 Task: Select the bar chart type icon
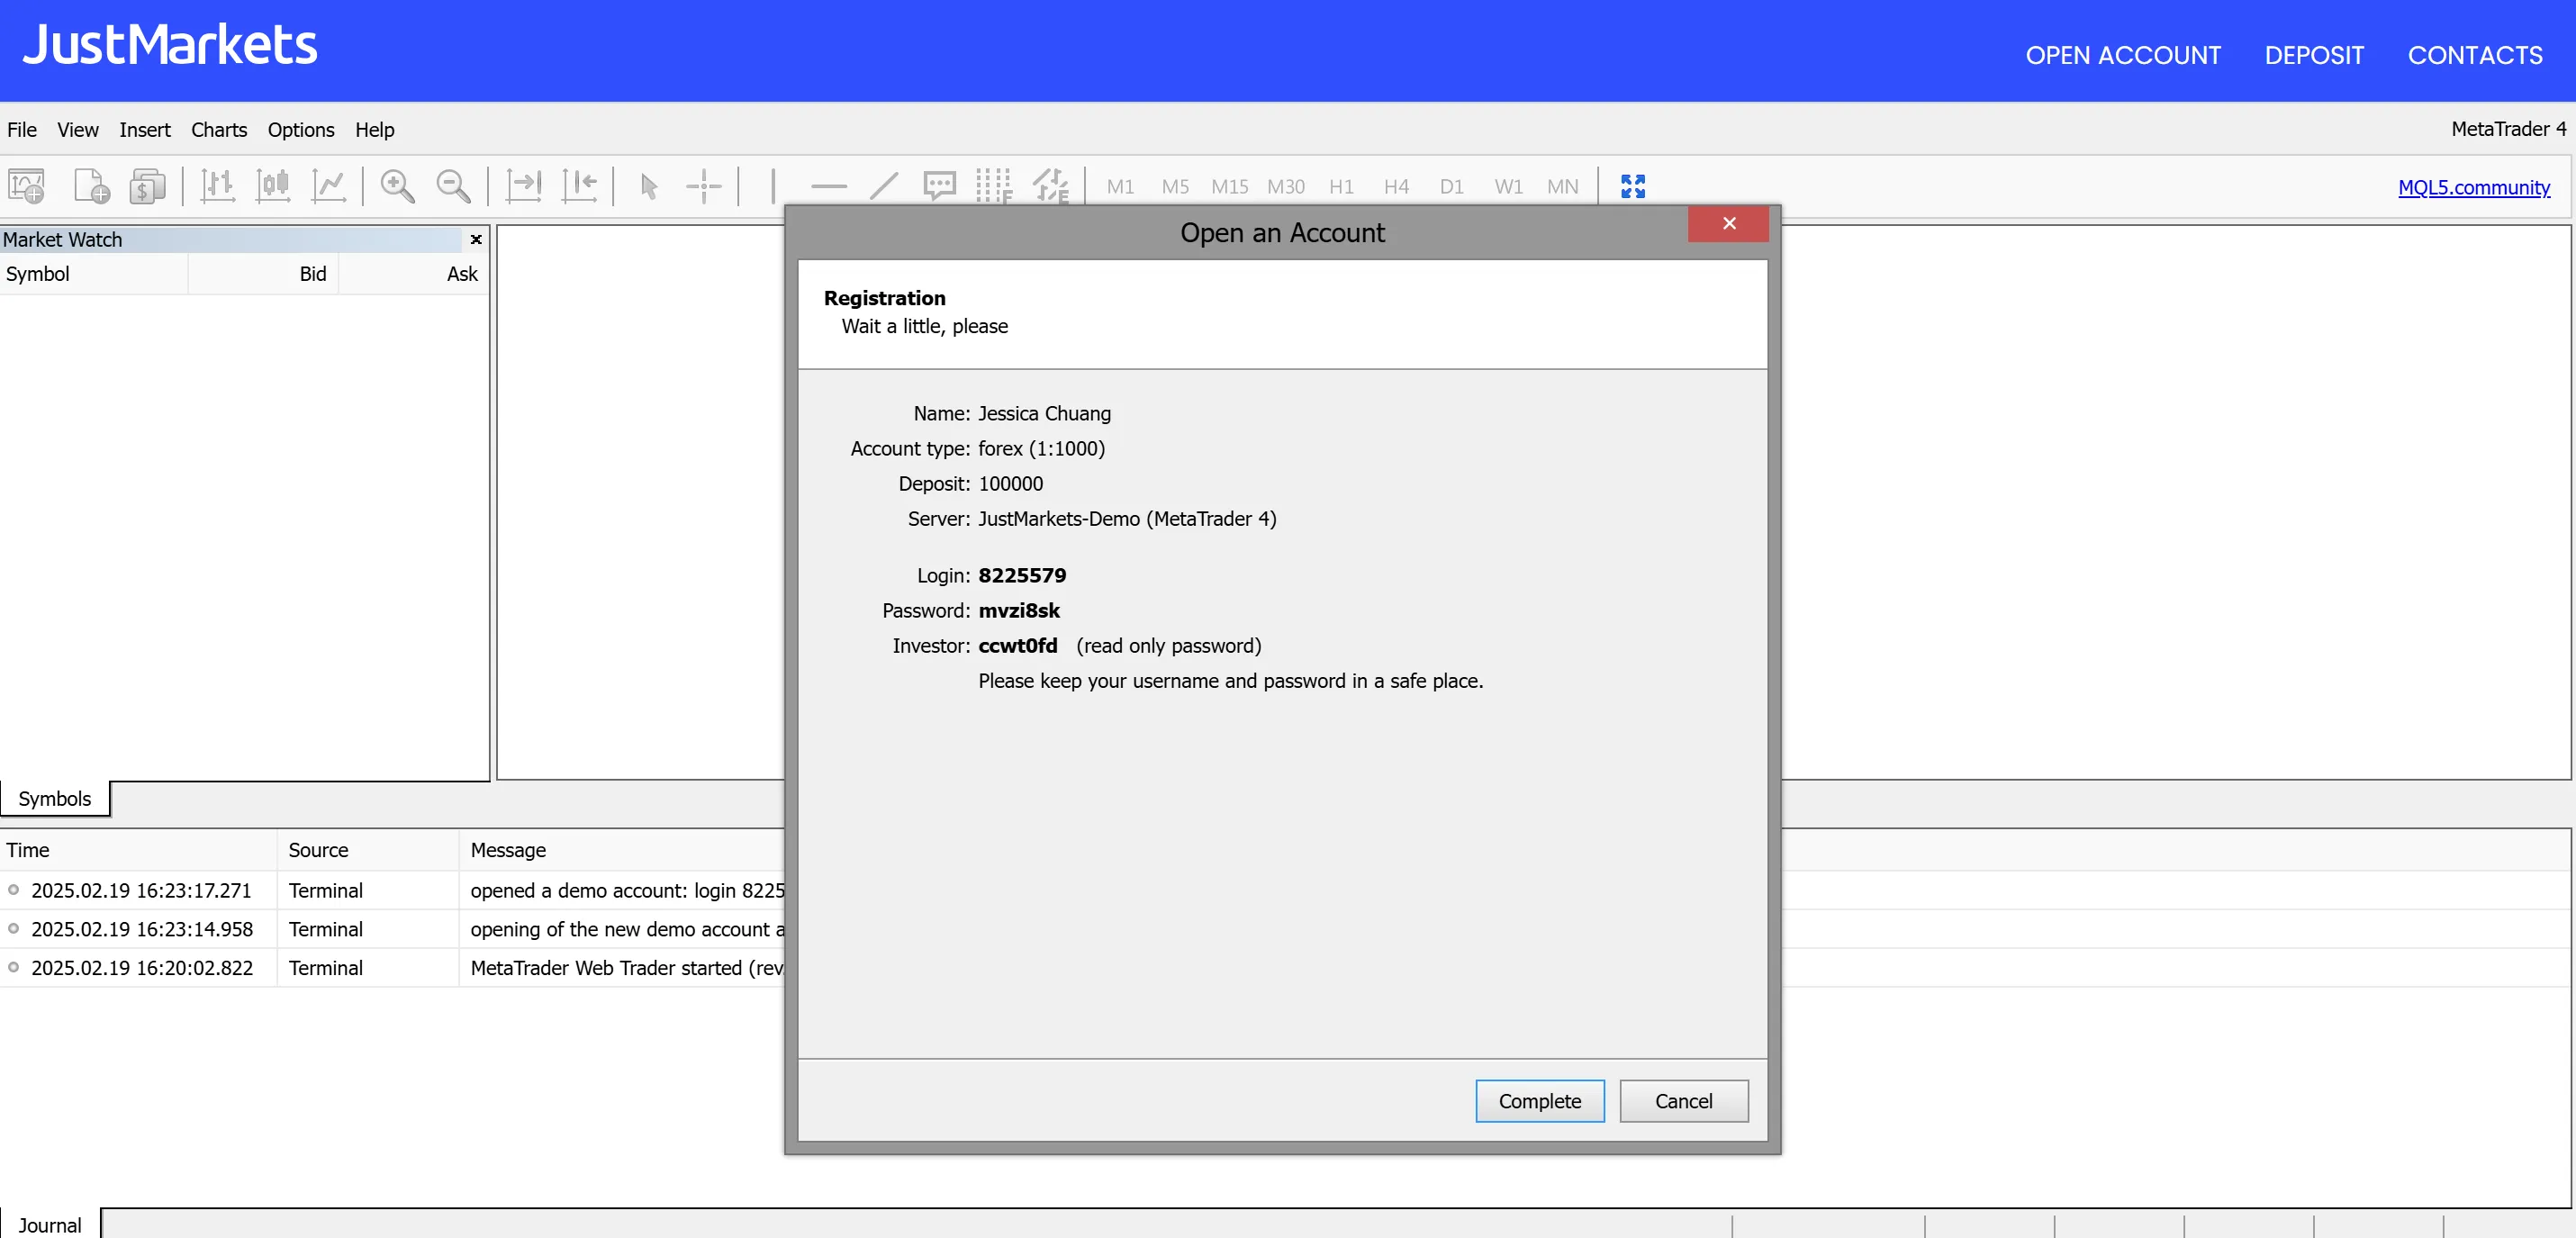[x=217, y=186]
